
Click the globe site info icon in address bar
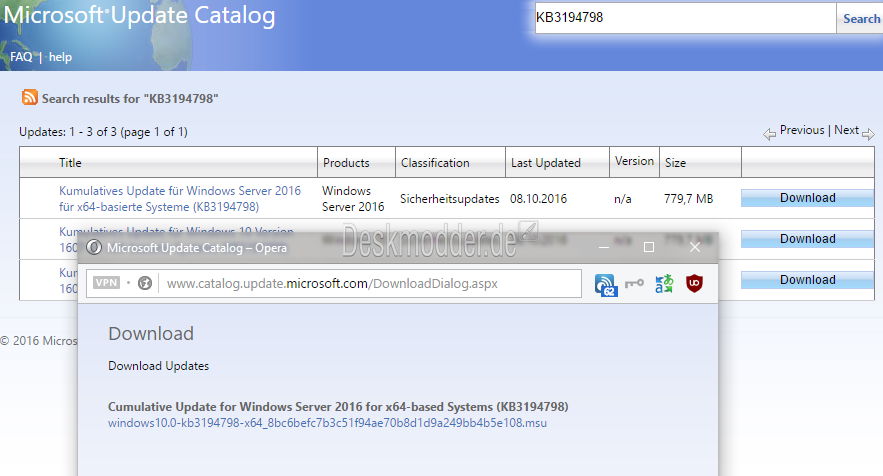tap(145, 283)
